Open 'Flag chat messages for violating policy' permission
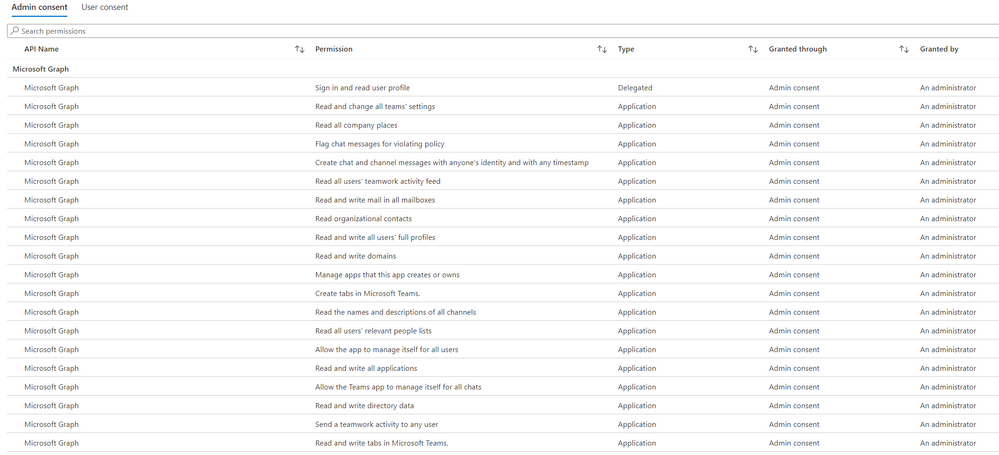Viewport: 999px width, 455px height. pos(379,144)
